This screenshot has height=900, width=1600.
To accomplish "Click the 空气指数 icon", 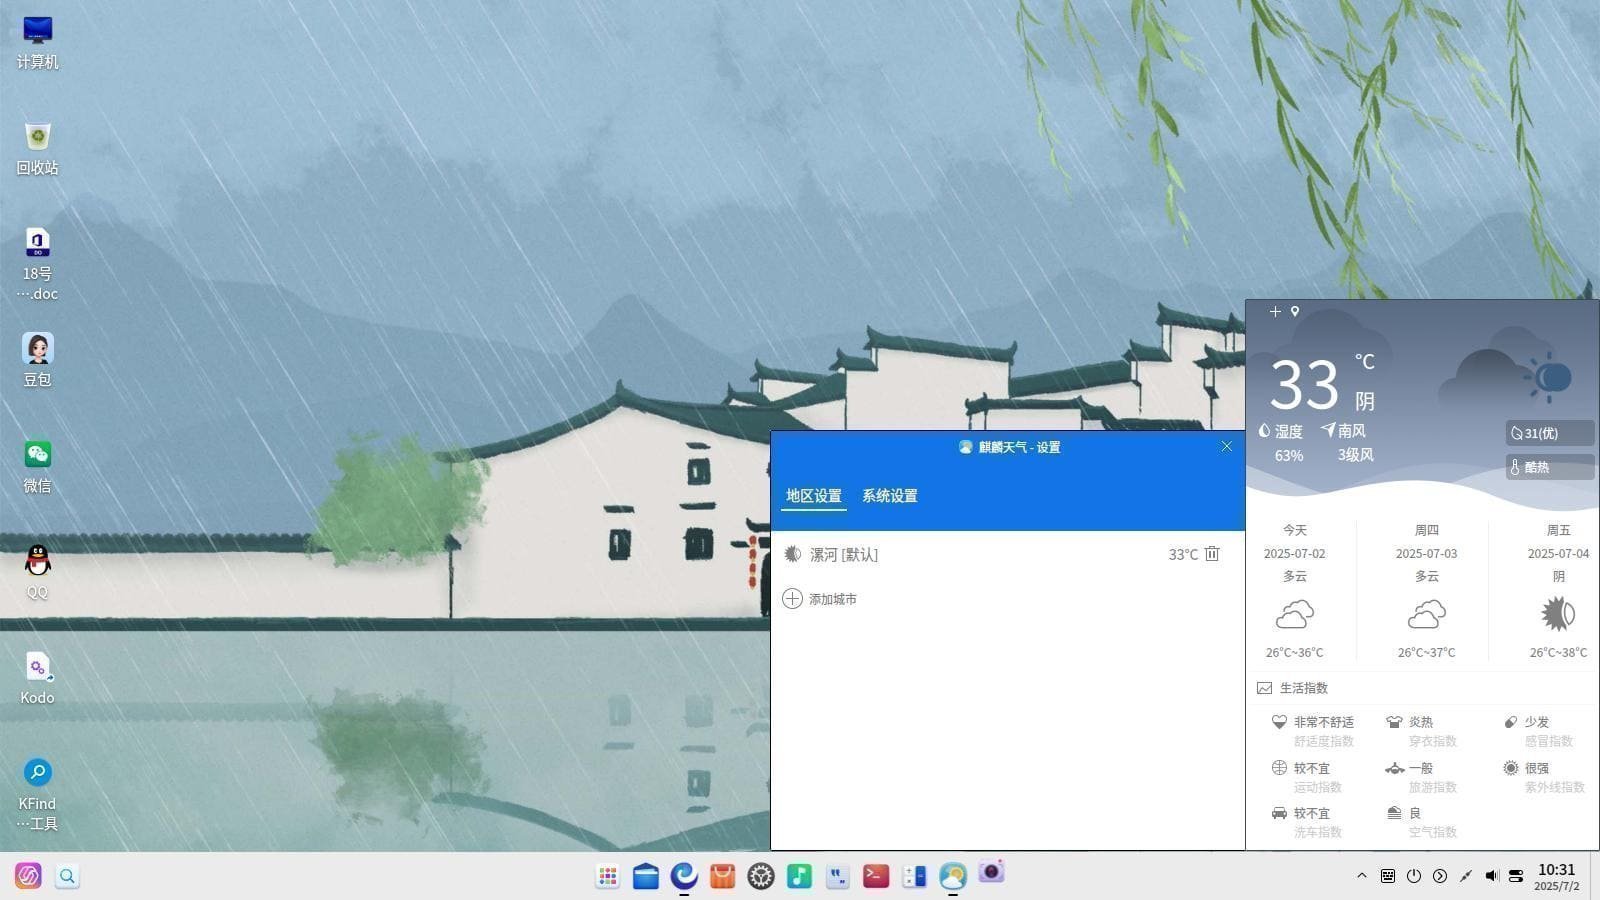I will pyautogui.click(x=1394, y=813).
